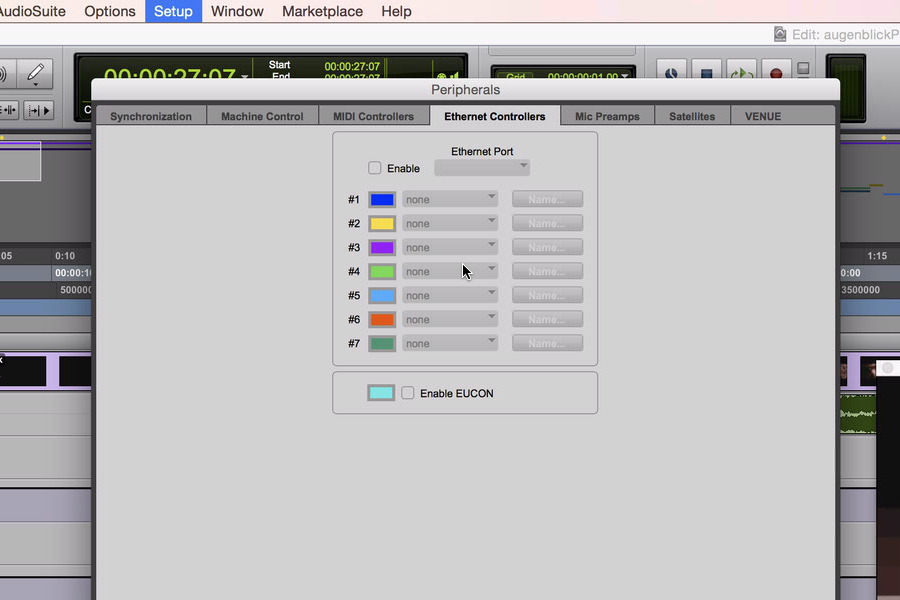The image size is (900, 600).
Task: Switch to the MIDI Controllers tab
Action: tap(373, 116)
